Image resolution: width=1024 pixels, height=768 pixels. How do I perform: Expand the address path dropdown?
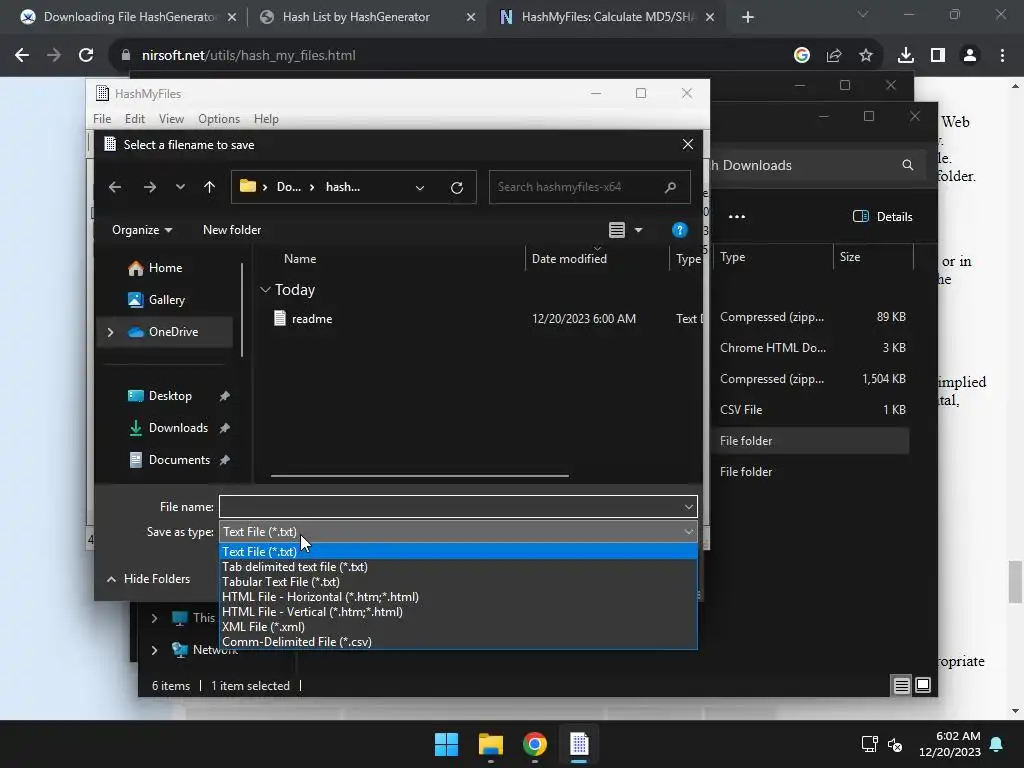tap(420, 187)
